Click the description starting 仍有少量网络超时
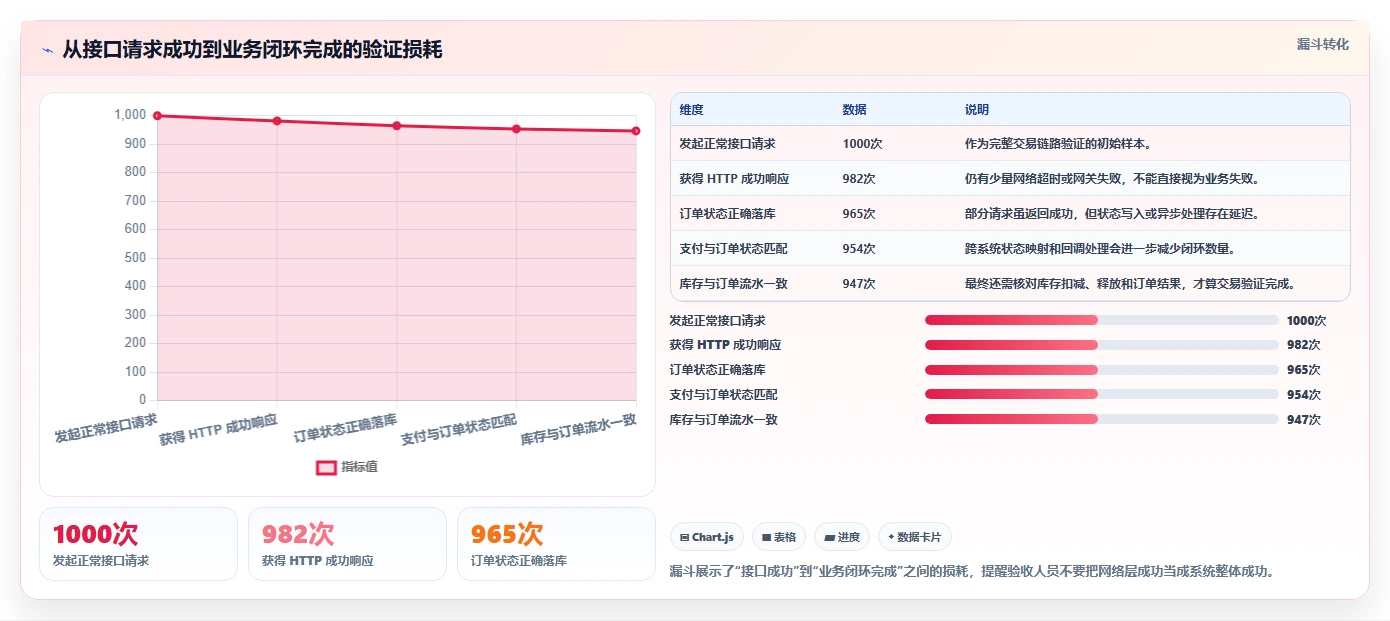This screenshot has height=621, width=1390. click(x=1113, y=179)
